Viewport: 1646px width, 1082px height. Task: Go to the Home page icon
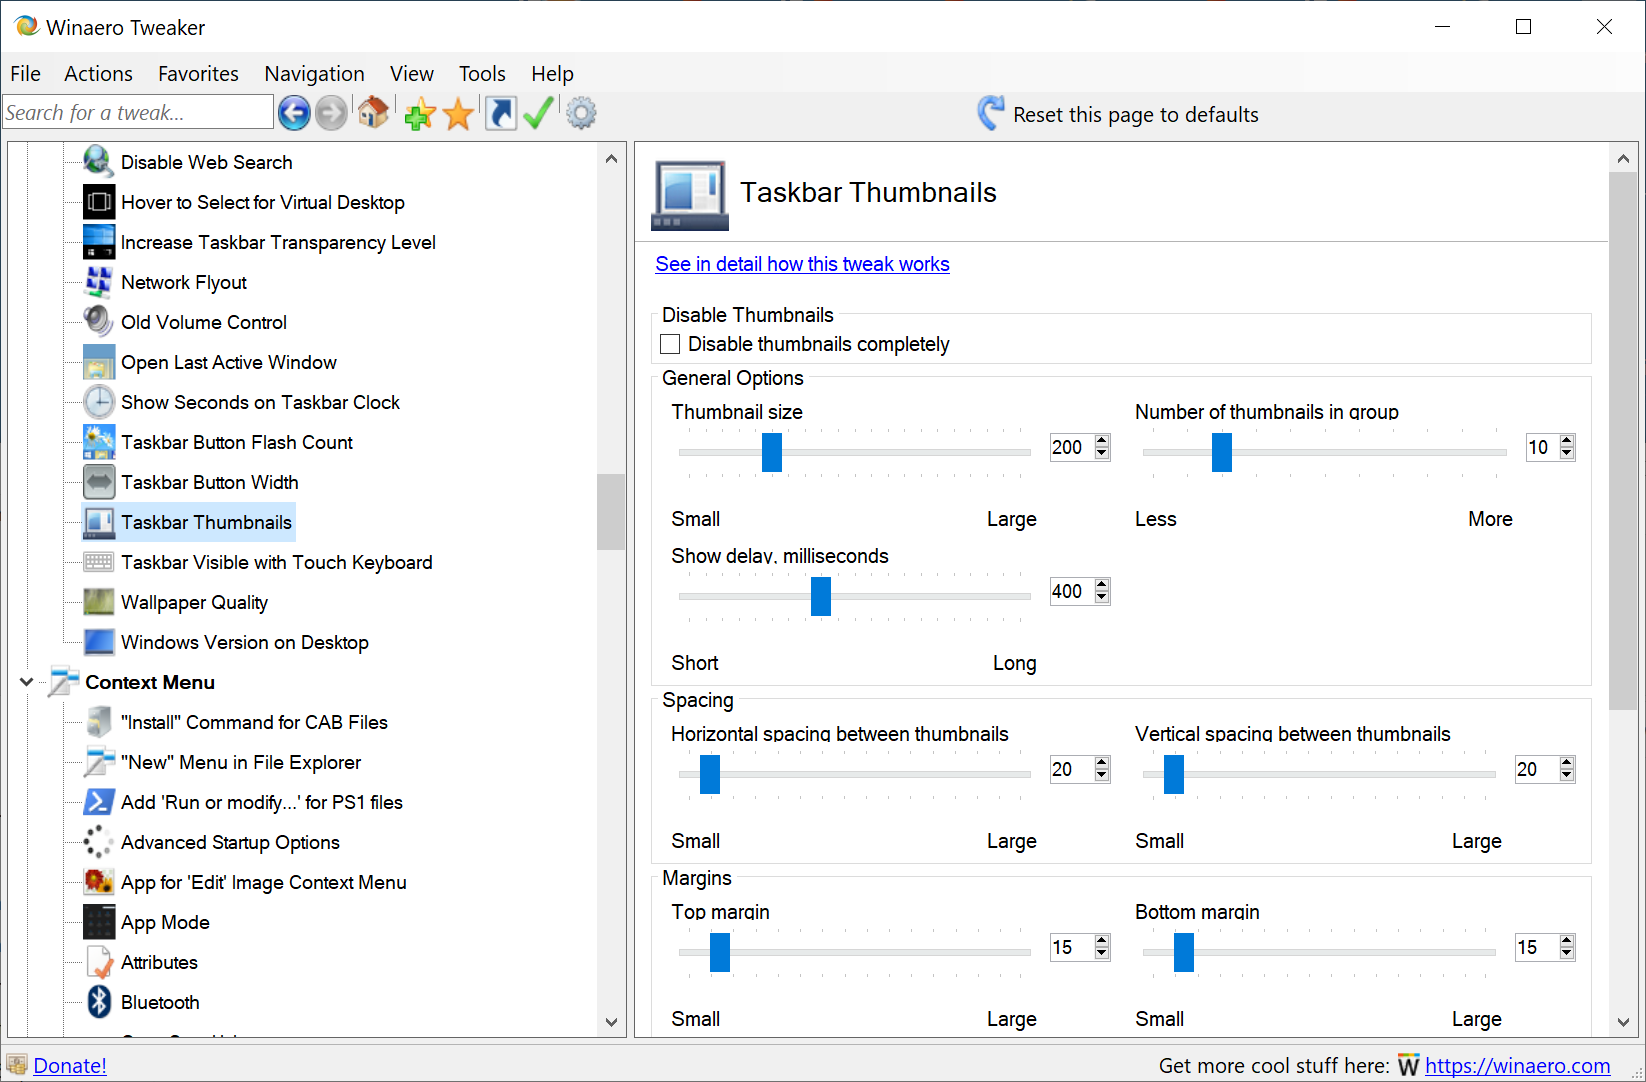coord(374,113)
